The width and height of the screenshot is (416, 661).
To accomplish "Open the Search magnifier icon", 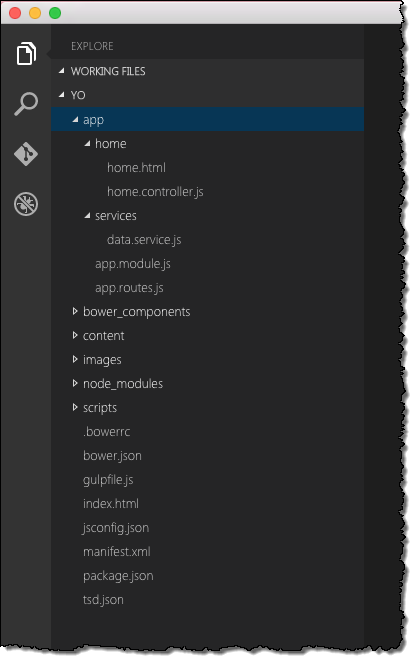I will coord(26,104).
